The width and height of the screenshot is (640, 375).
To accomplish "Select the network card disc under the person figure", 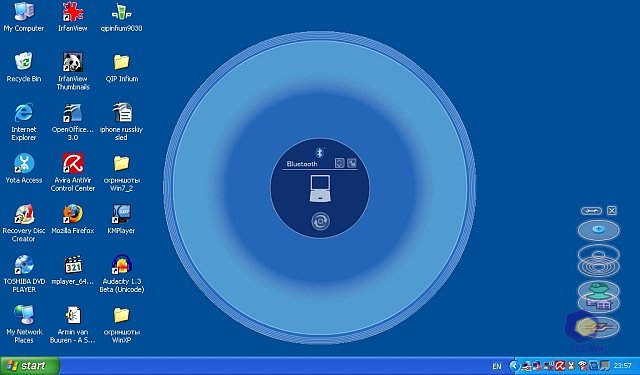I will tap(598, 304).
